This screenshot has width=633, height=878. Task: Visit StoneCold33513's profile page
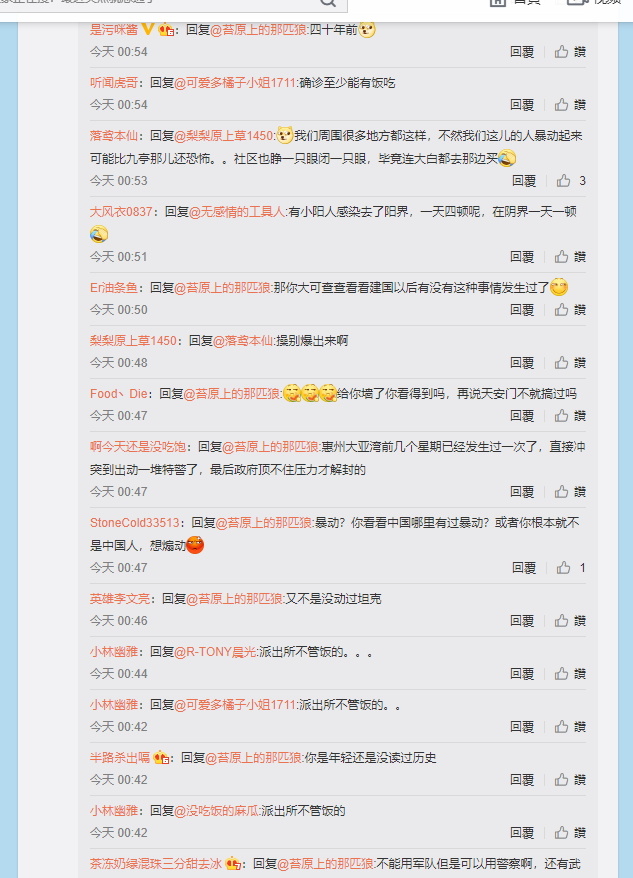click(x=134, y=522)
